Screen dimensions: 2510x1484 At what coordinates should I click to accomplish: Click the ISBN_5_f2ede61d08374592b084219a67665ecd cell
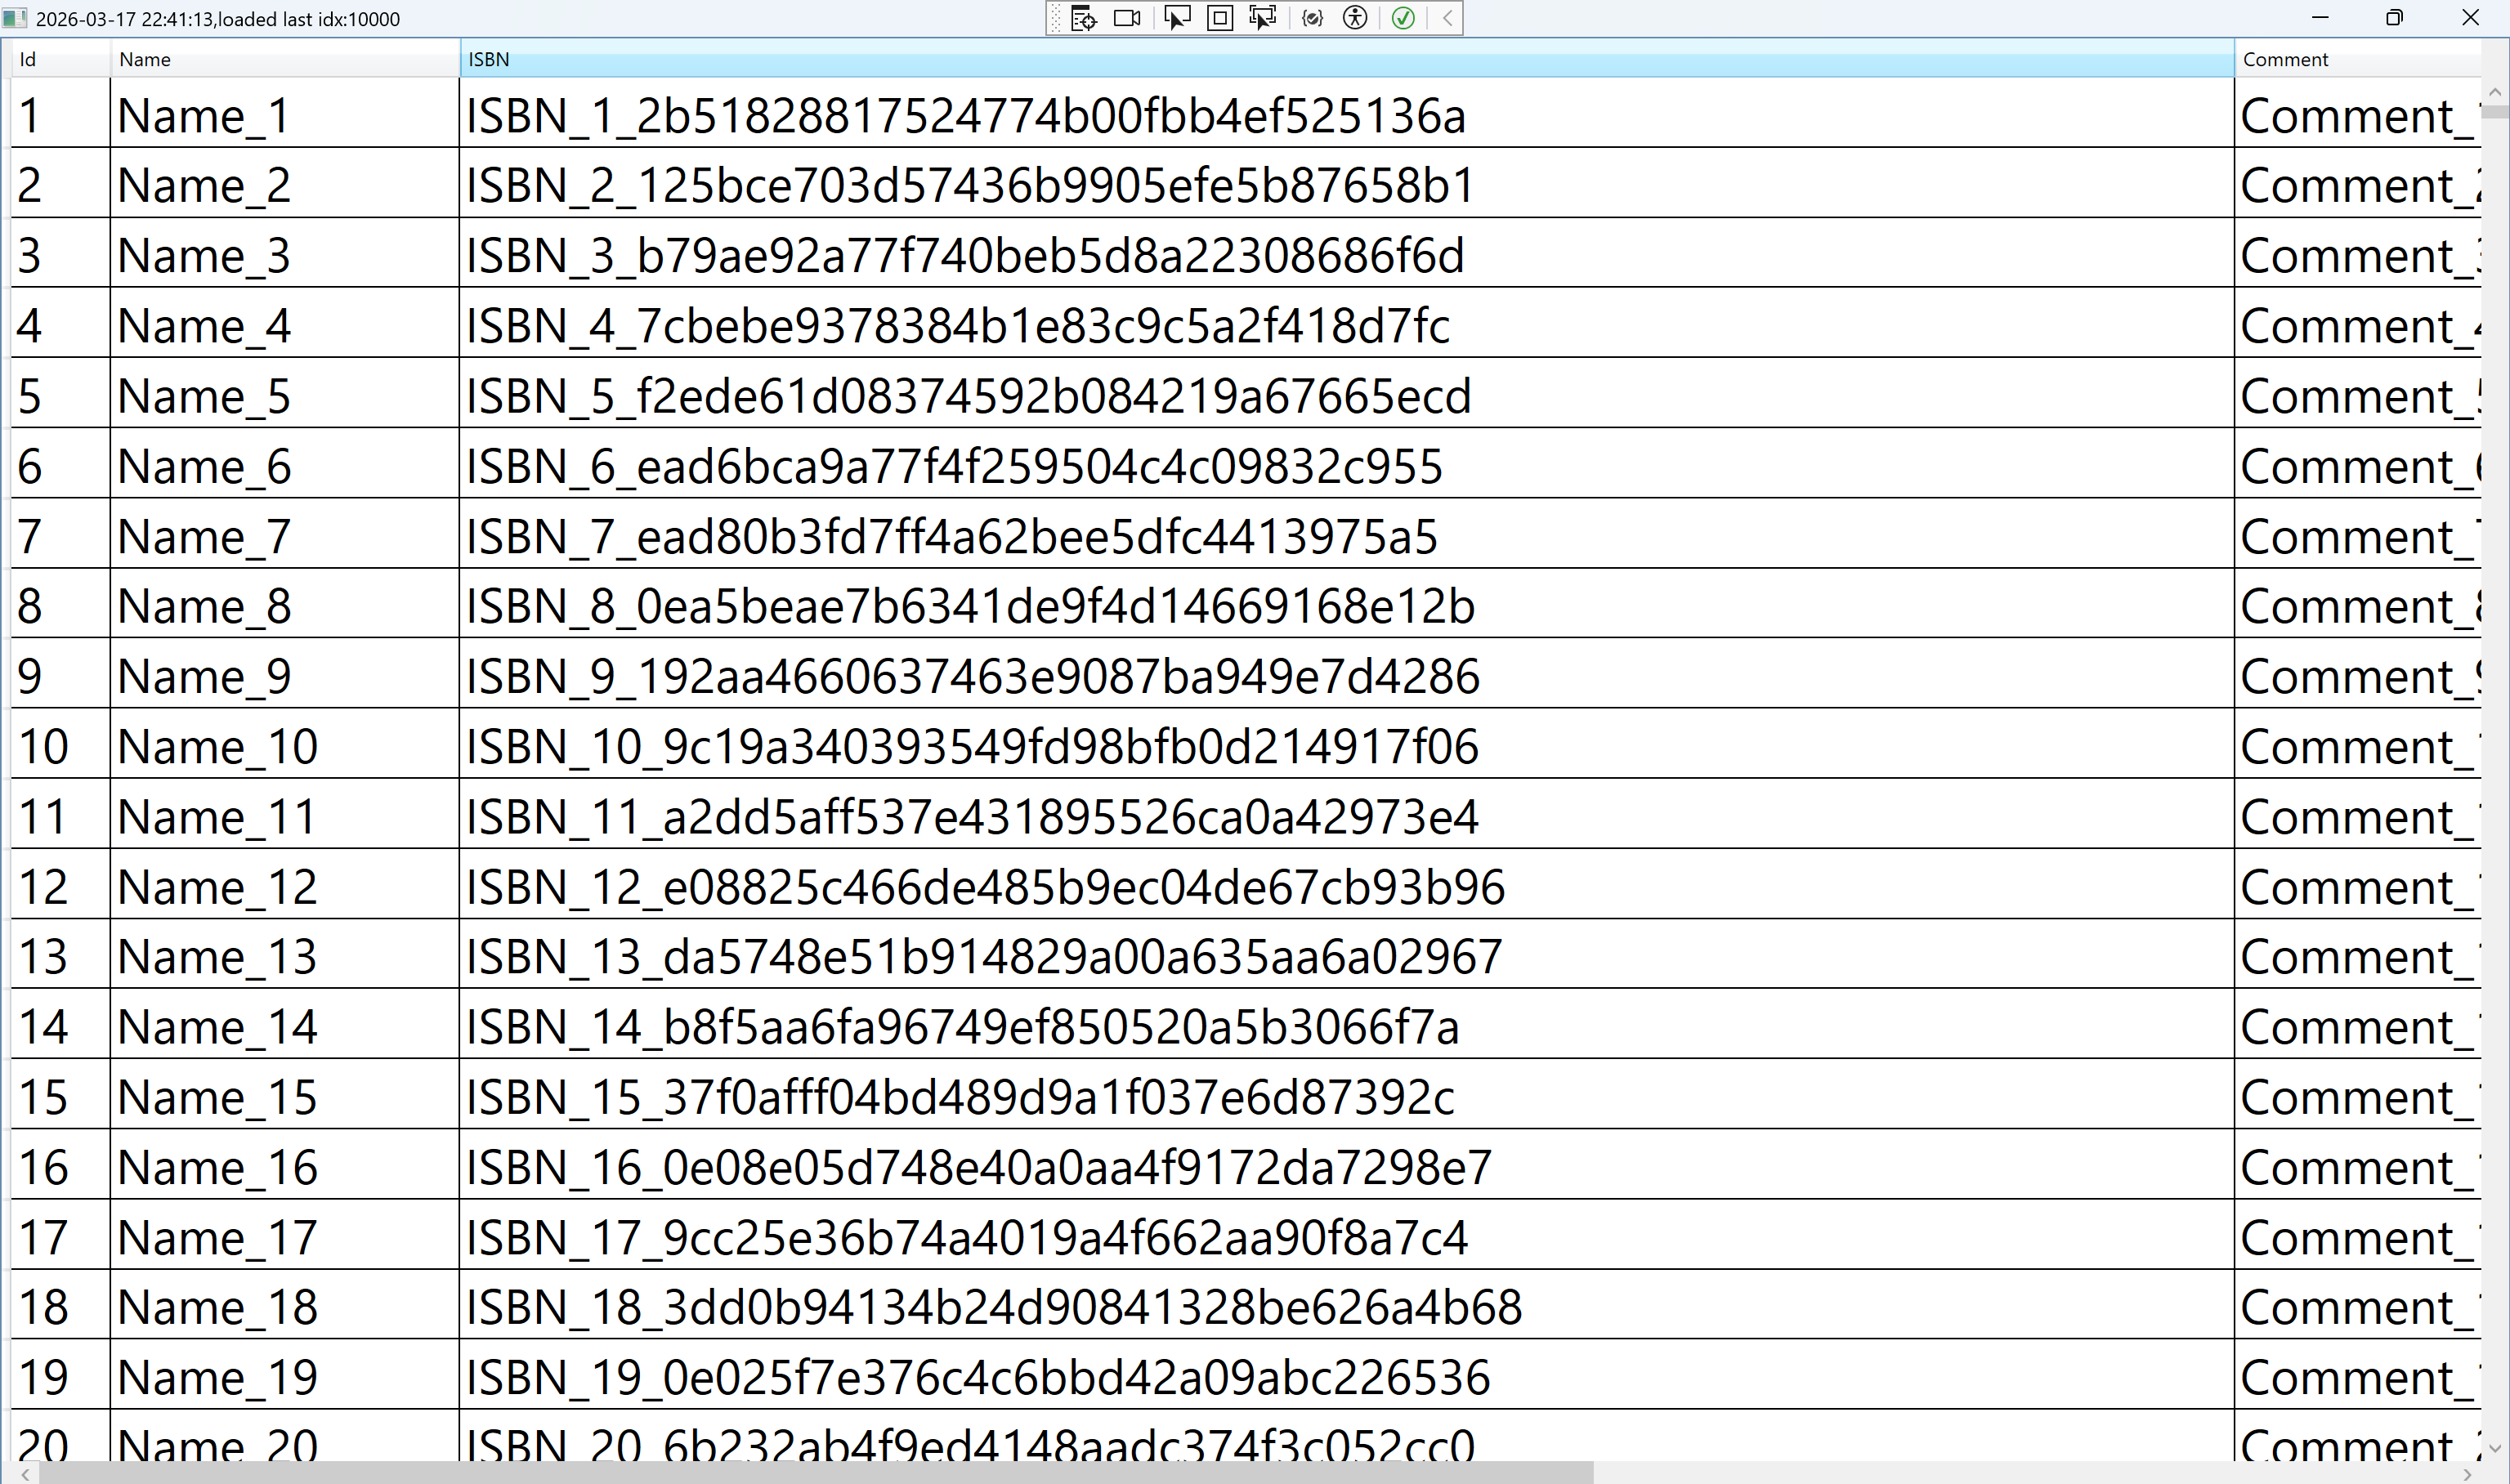click(x=1347, y=393)
